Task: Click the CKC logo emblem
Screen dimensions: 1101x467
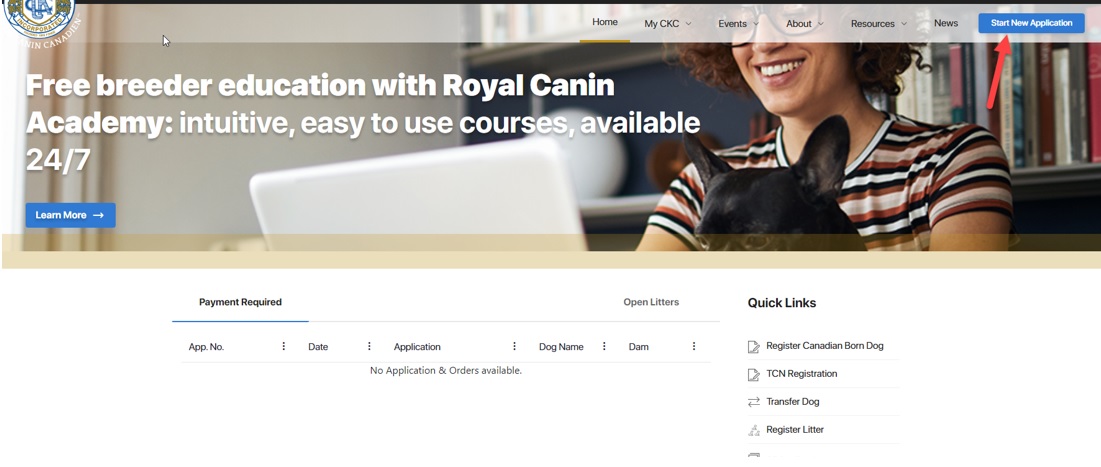Action: click(x=40, y=21)
